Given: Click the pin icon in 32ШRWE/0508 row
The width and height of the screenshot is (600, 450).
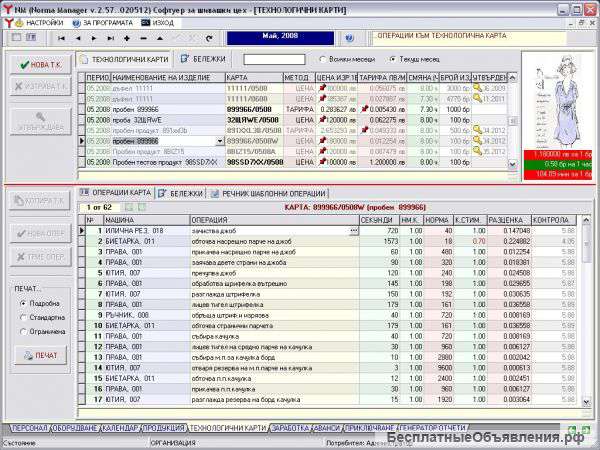Looking at the screenshot, I should 322,120.
